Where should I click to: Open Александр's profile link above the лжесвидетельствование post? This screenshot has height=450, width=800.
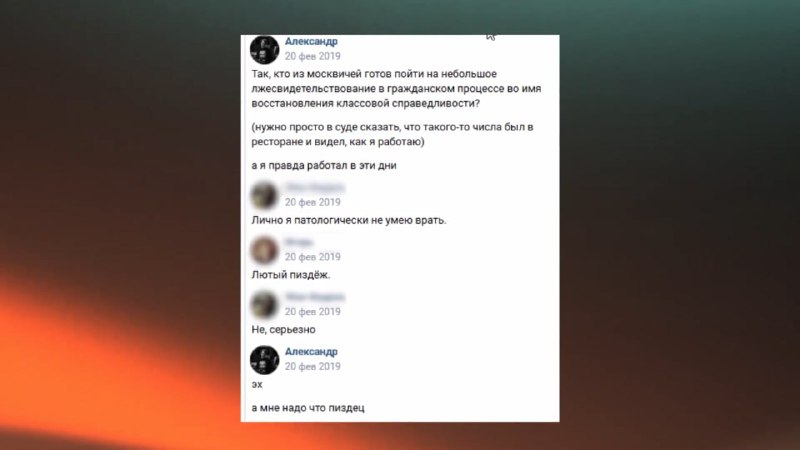click(311, 41)
